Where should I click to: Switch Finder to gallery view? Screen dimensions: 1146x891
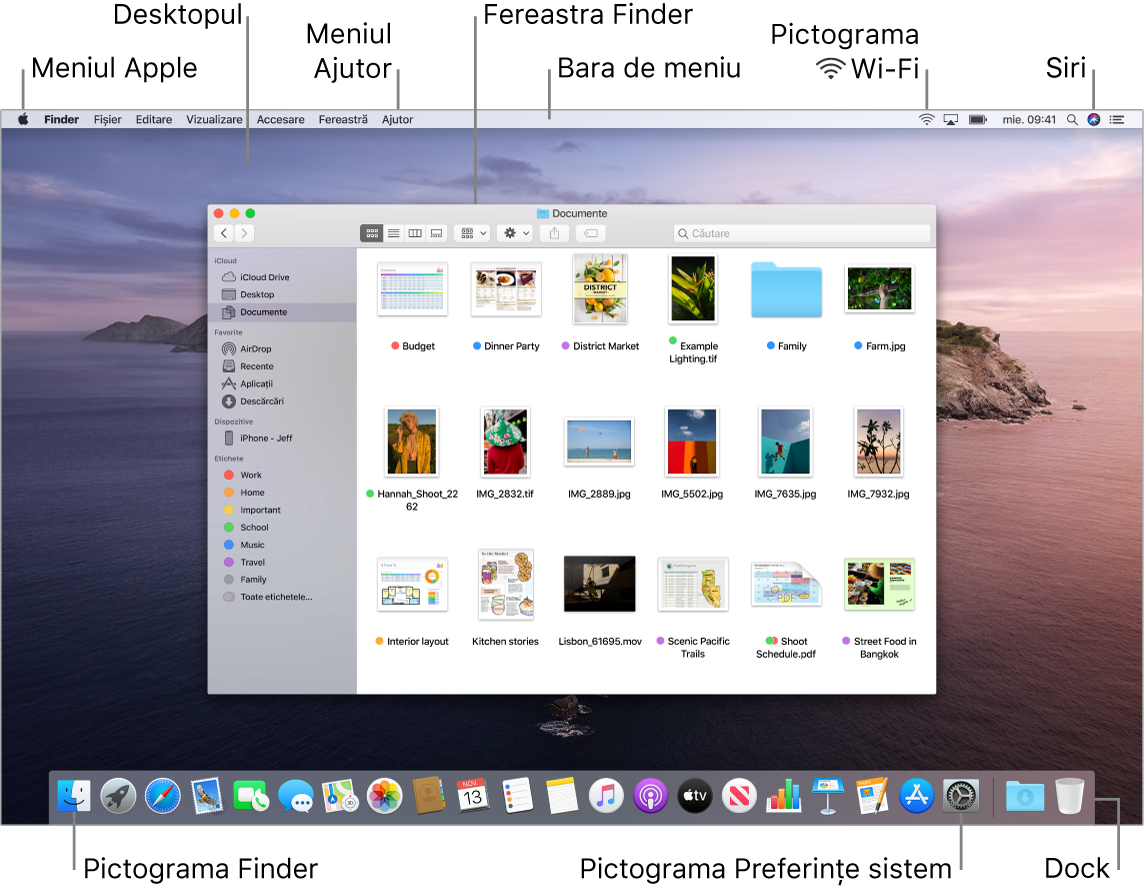[436, 232]
